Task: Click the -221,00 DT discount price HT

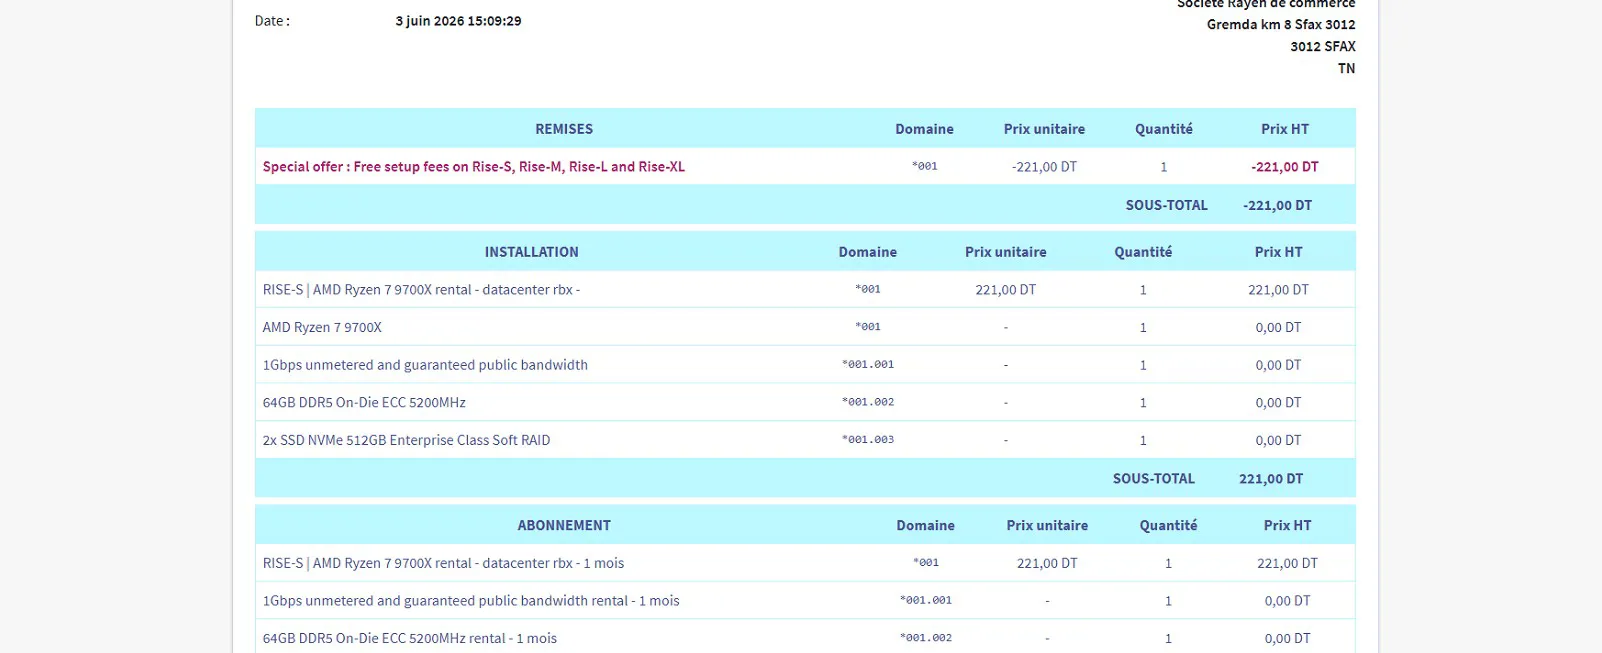Action: coord(1284,167)
